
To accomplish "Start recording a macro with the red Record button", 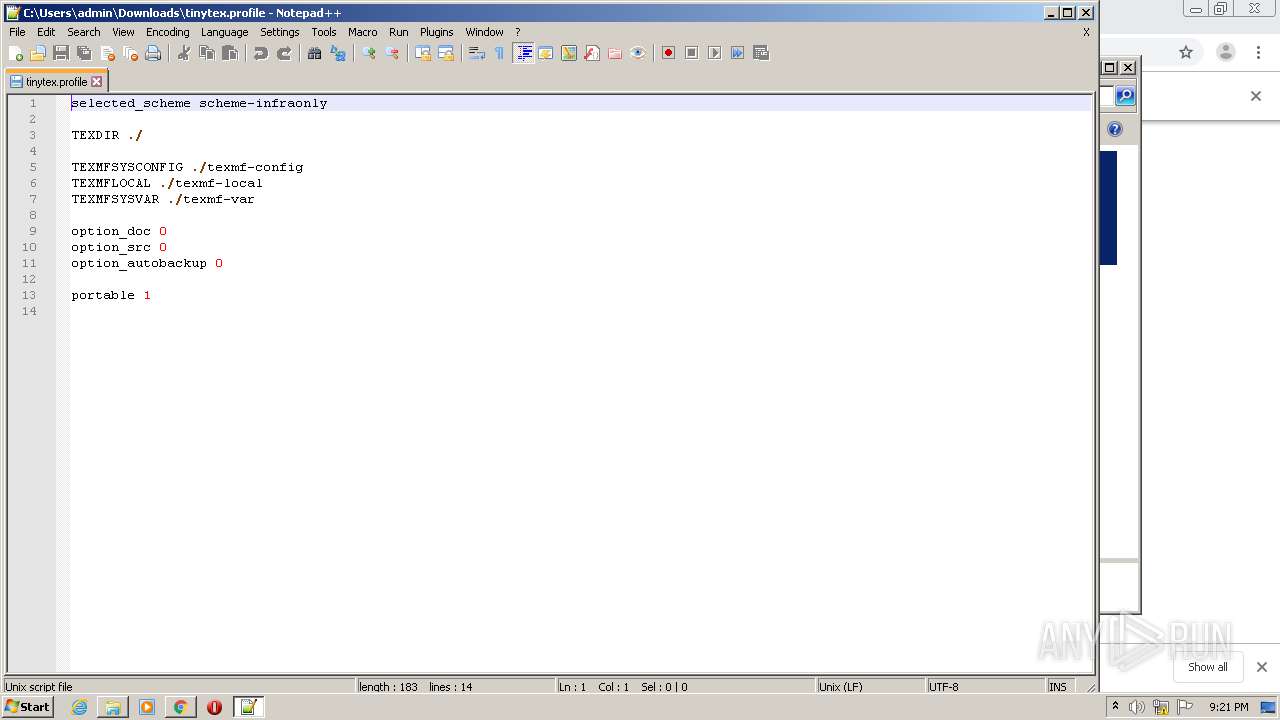I will click(669, 53).
